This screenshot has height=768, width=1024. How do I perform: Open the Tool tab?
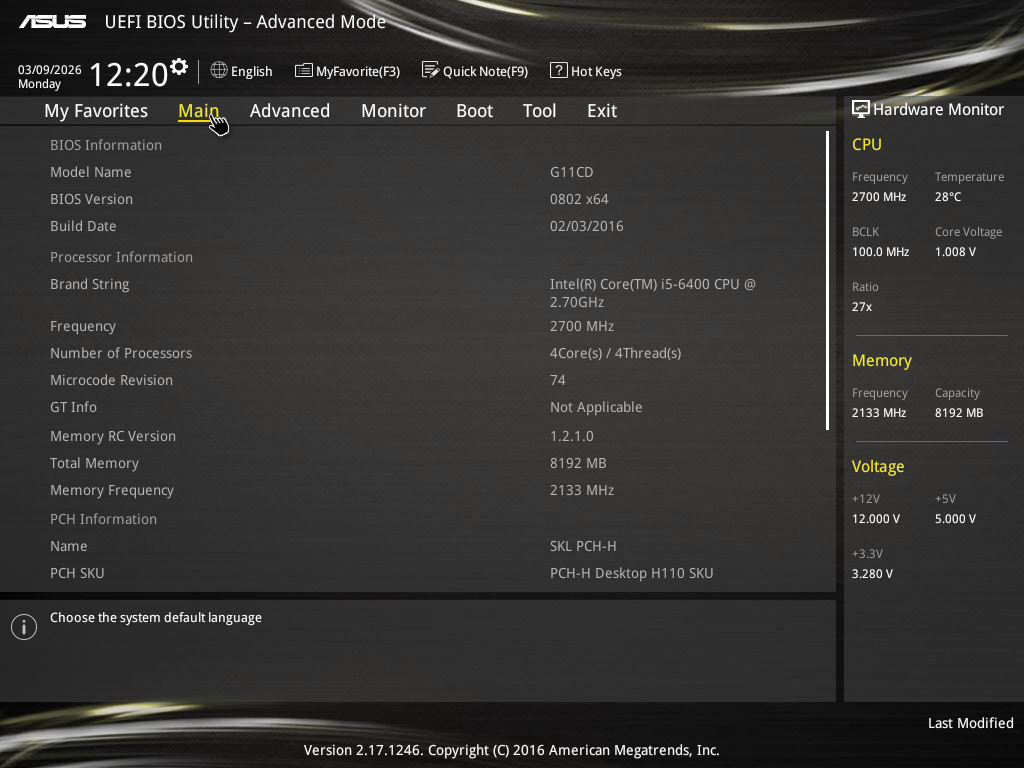pos(539,111)
